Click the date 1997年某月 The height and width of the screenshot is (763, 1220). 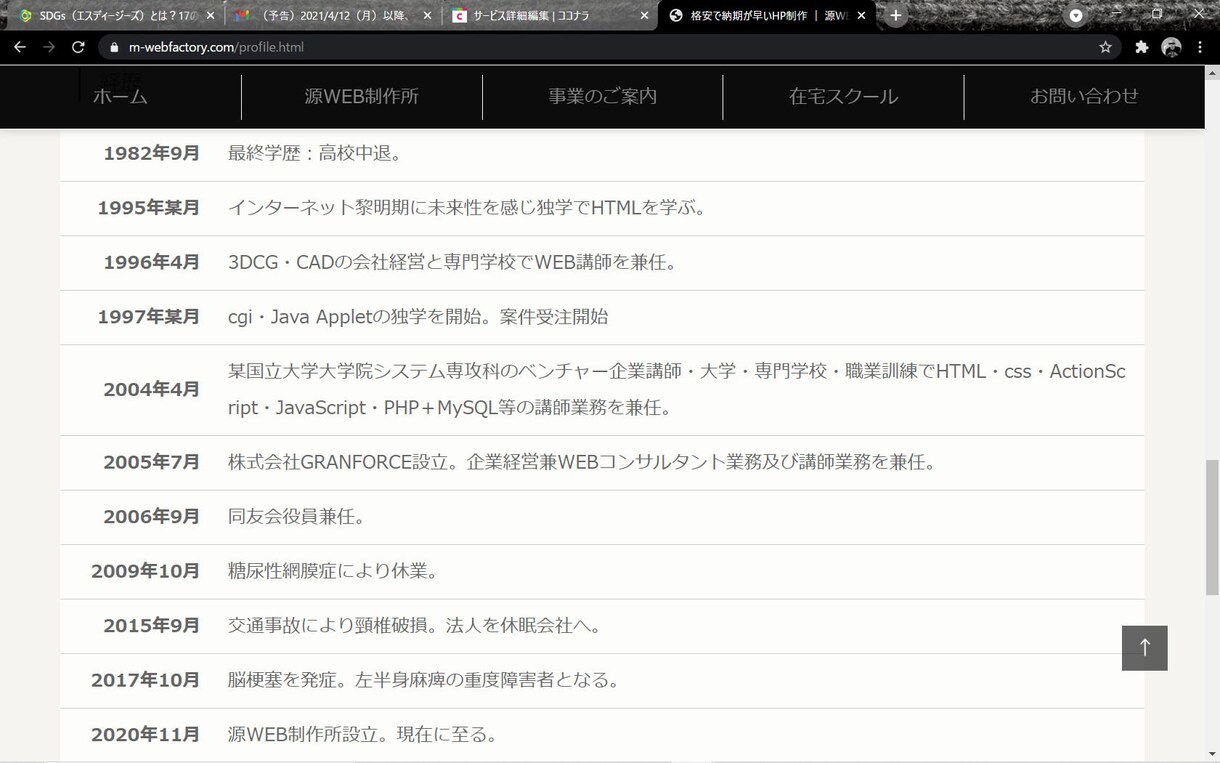148,317
